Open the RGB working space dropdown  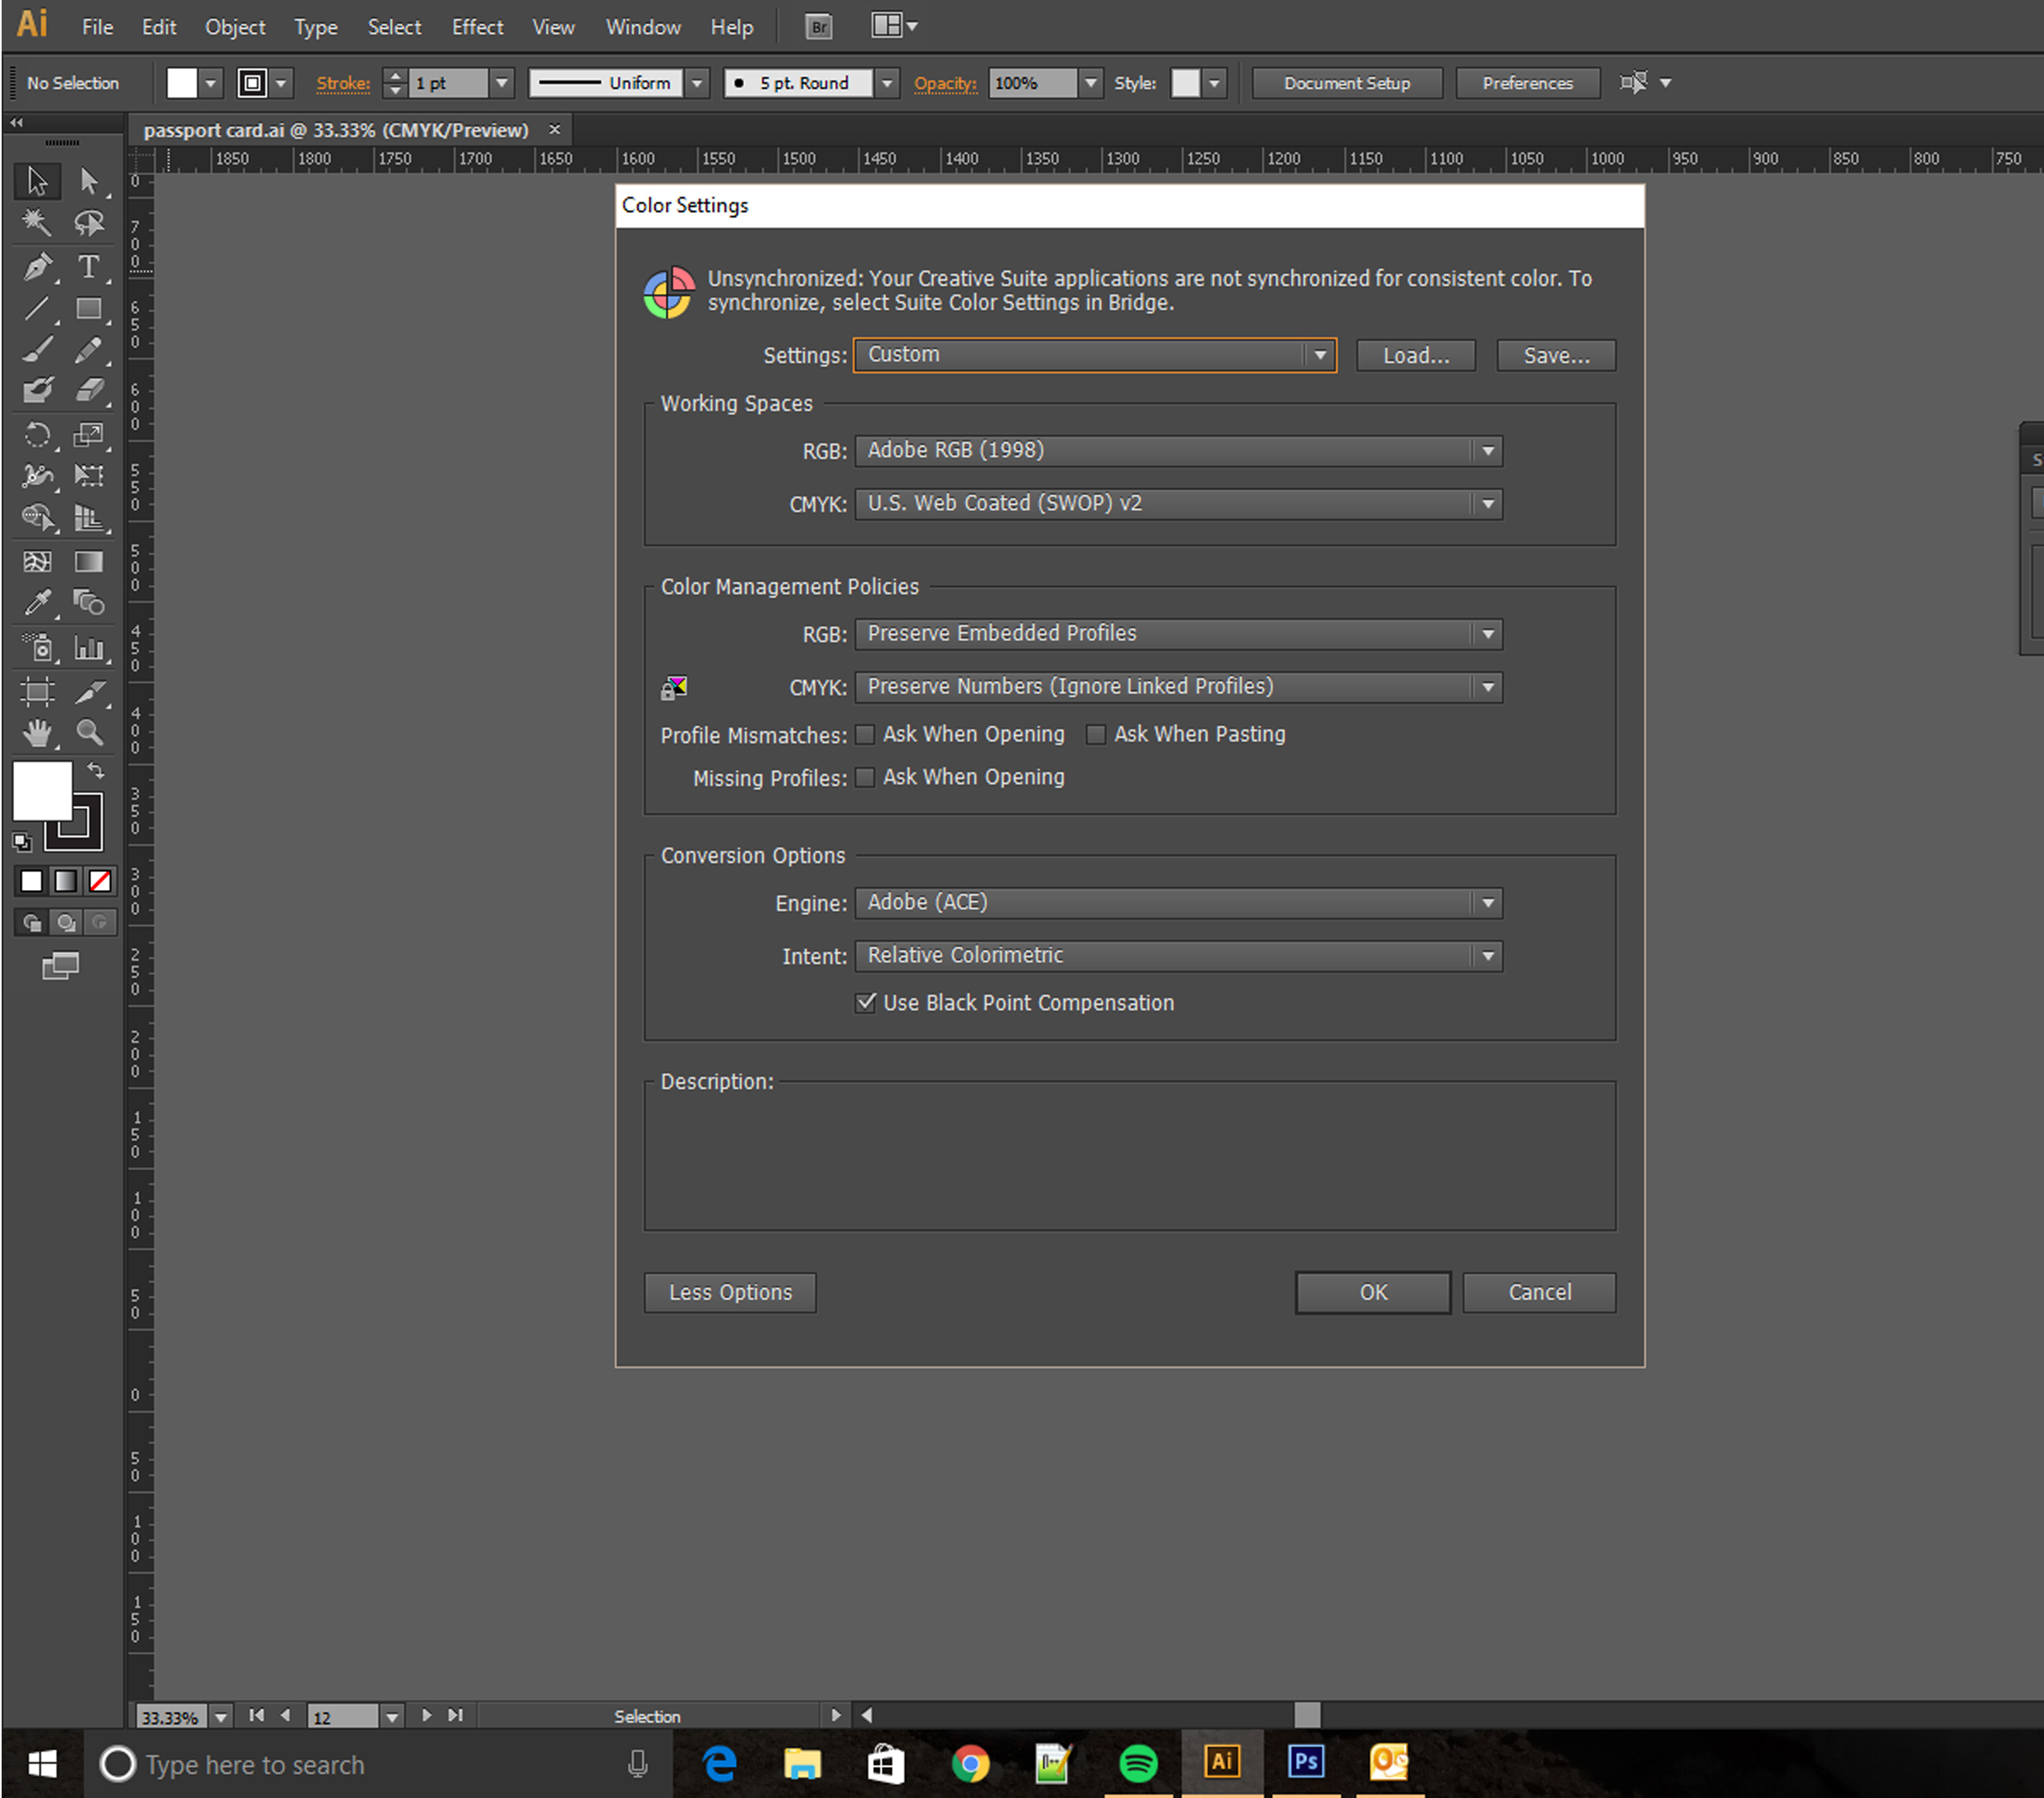[x=1489, y=450]
